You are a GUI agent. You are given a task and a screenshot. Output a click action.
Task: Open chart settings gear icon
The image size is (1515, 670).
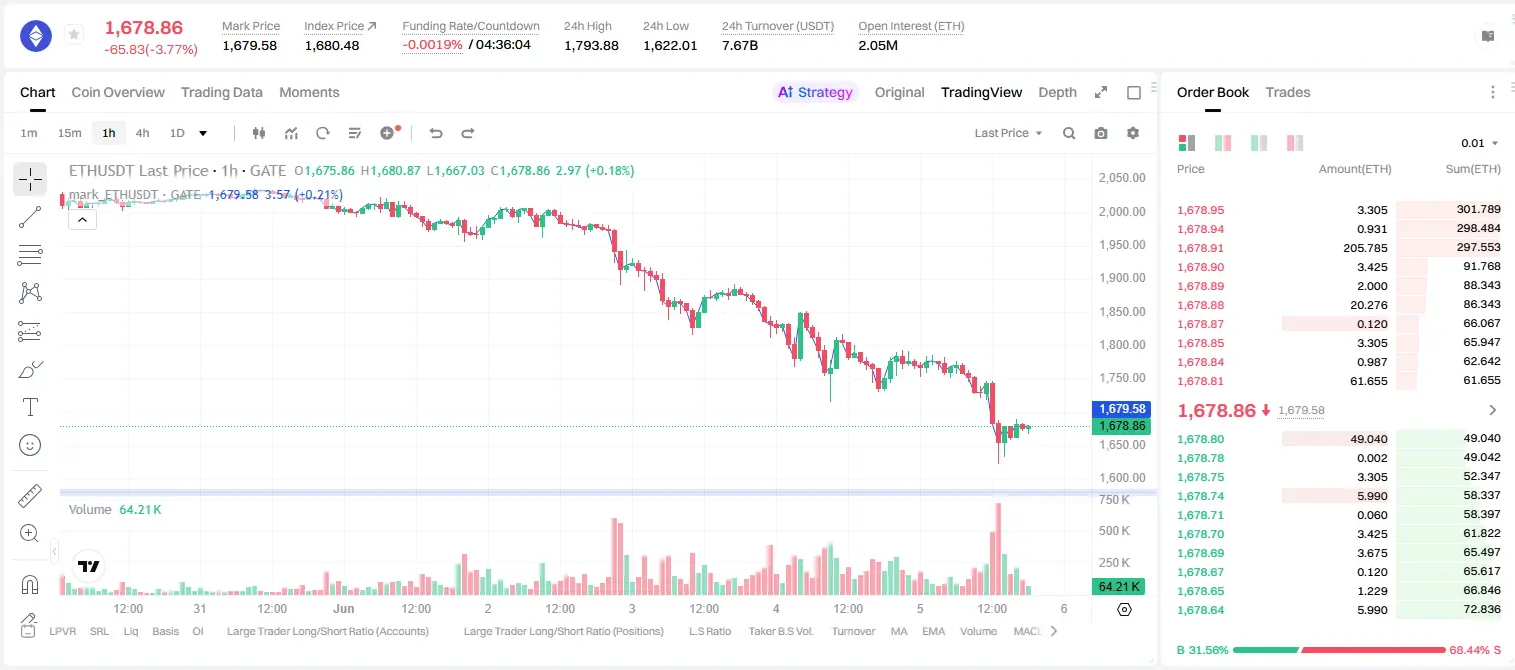(1133, 133)
